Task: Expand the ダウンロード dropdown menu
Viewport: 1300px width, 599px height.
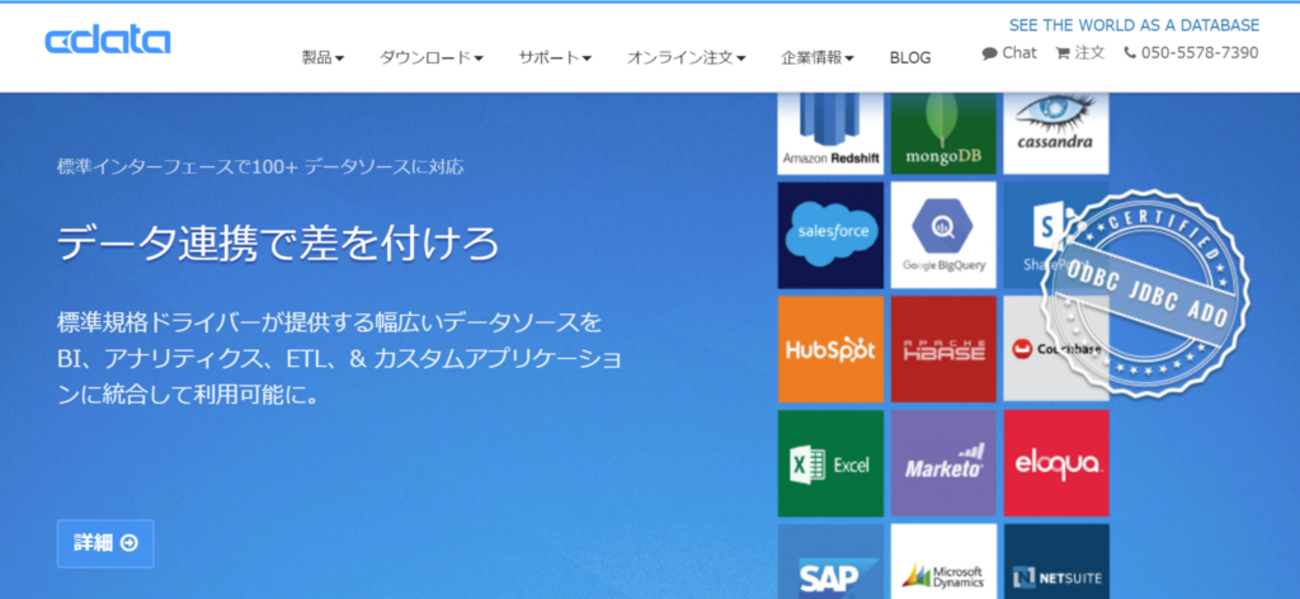Action: coord(431,58)
